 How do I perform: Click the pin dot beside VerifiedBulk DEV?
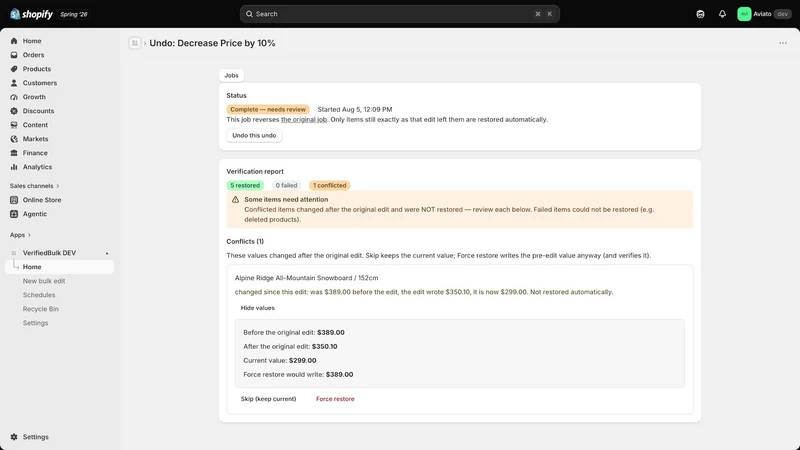pos(107,253)
